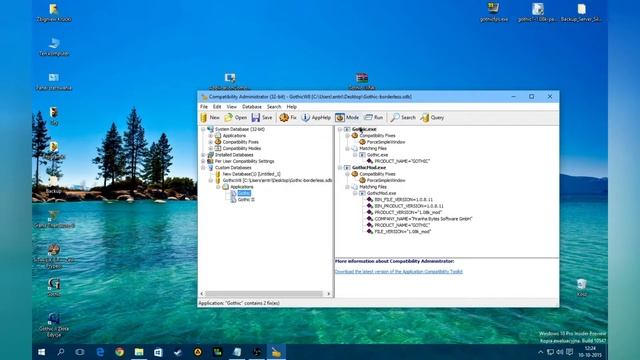Open the Help menu
This screenshot has height=360, width=640.
[291, 107]
